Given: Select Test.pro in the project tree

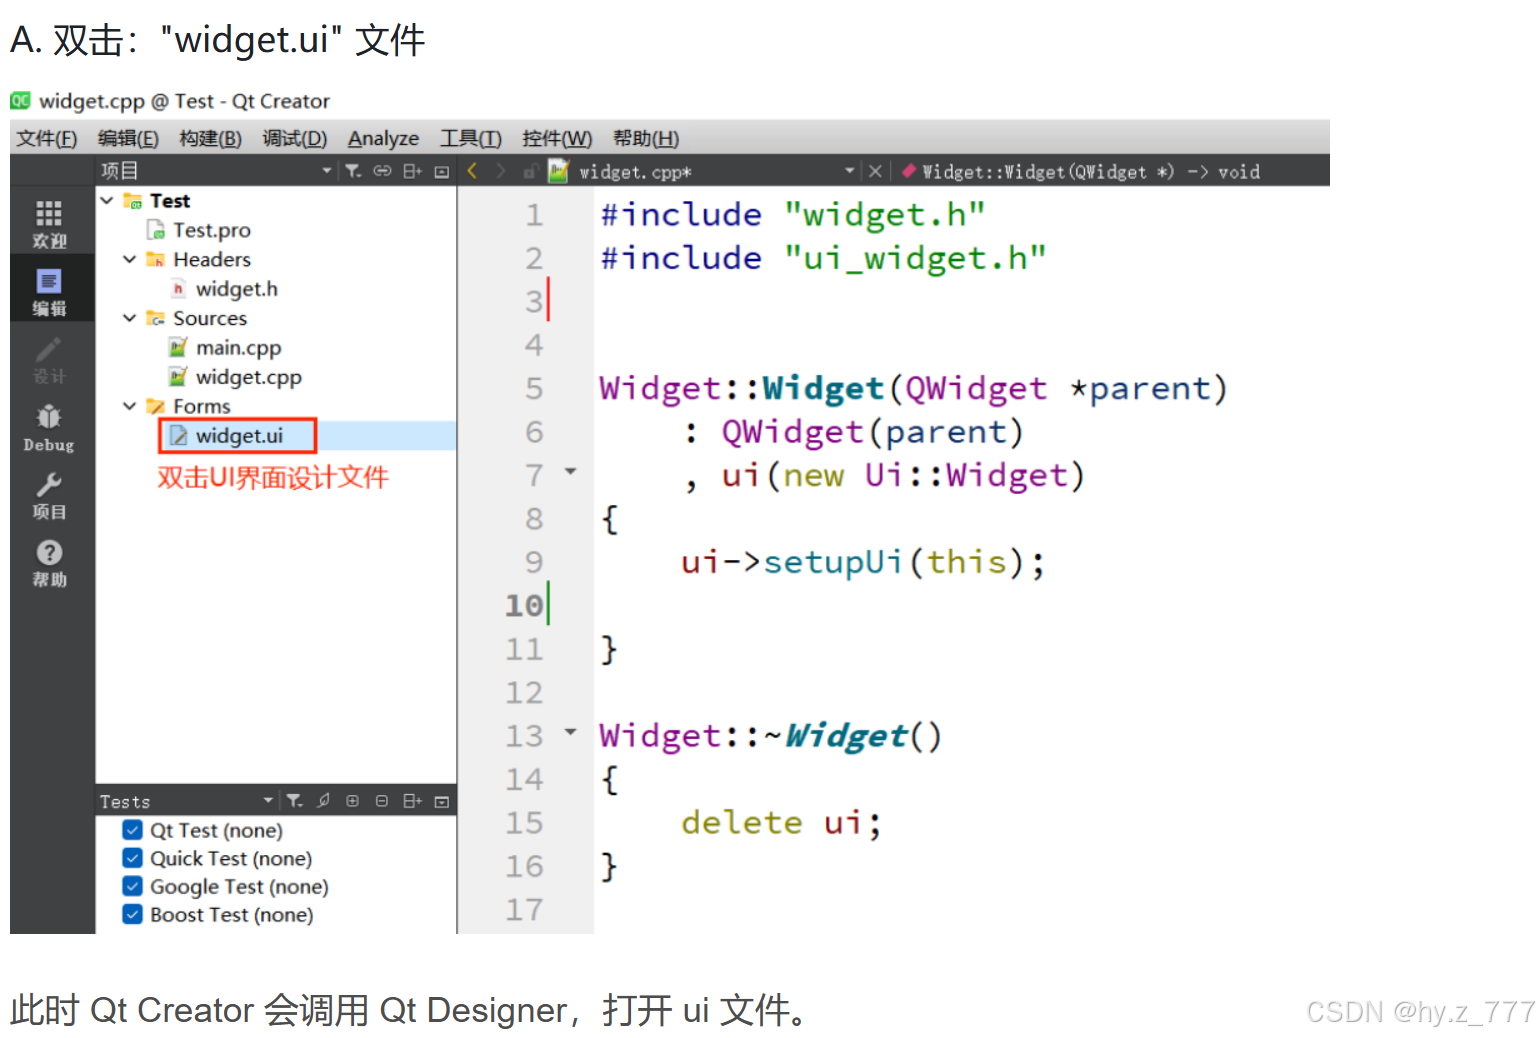Looking at the screenshot, I should (x=212, y=230).
